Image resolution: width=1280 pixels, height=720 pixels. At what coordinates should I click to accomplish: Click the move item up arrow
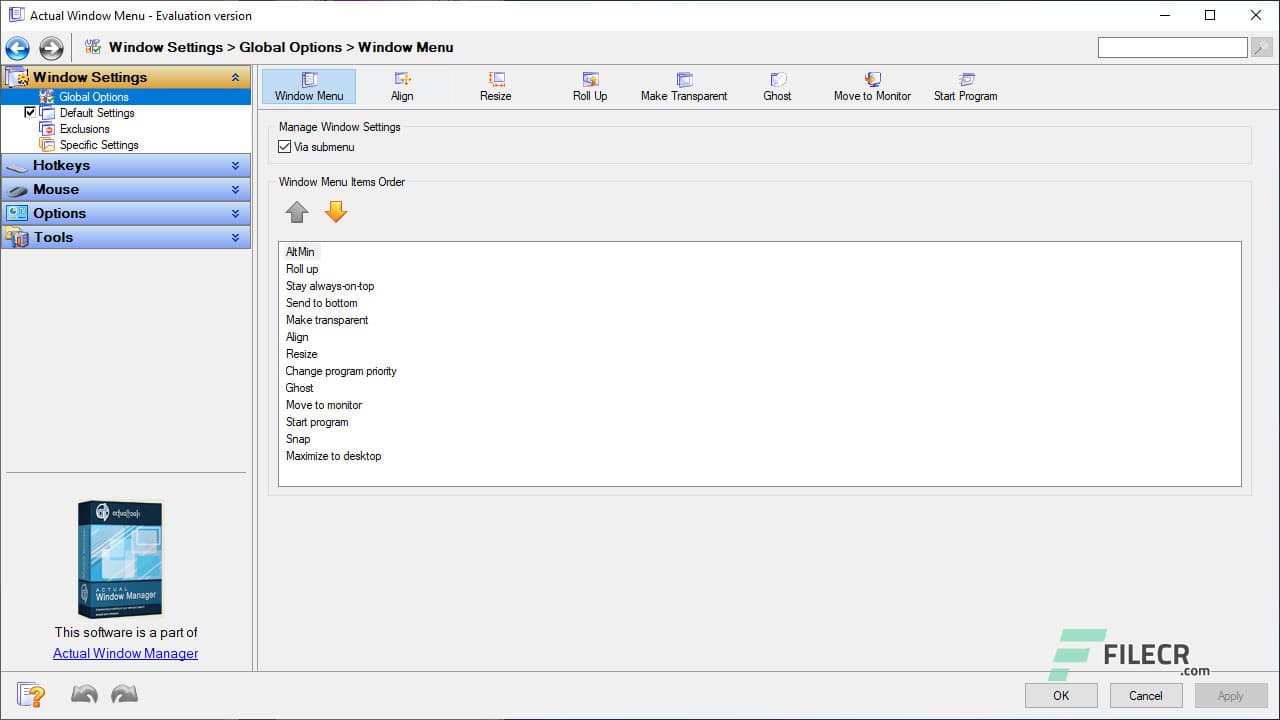[x=297, y=211]
